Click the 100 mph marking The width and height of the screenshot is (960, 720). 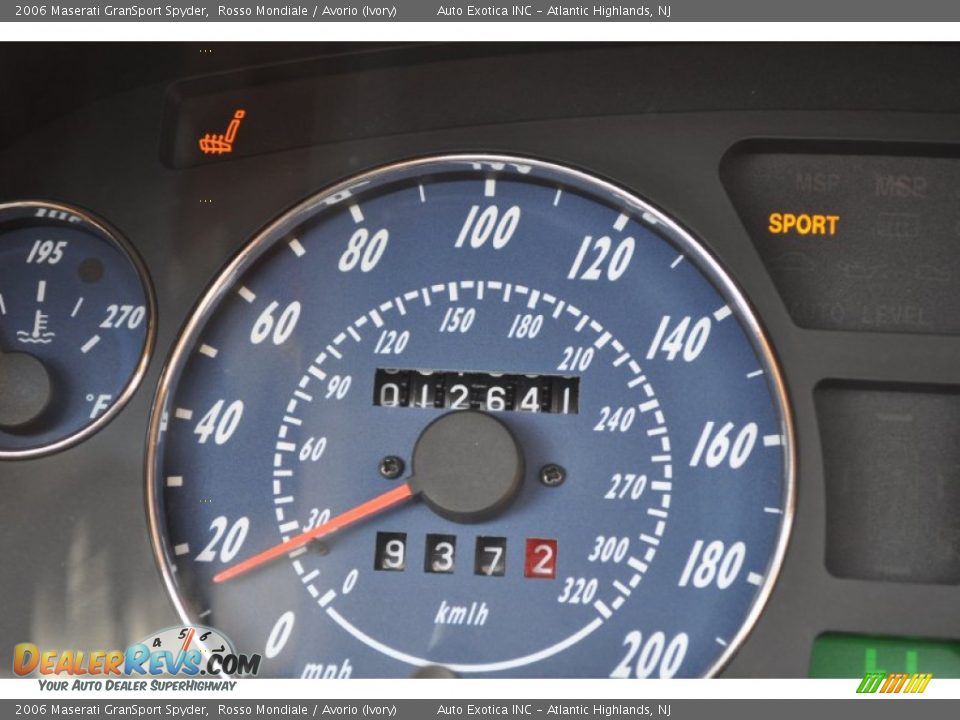[488, 227]
